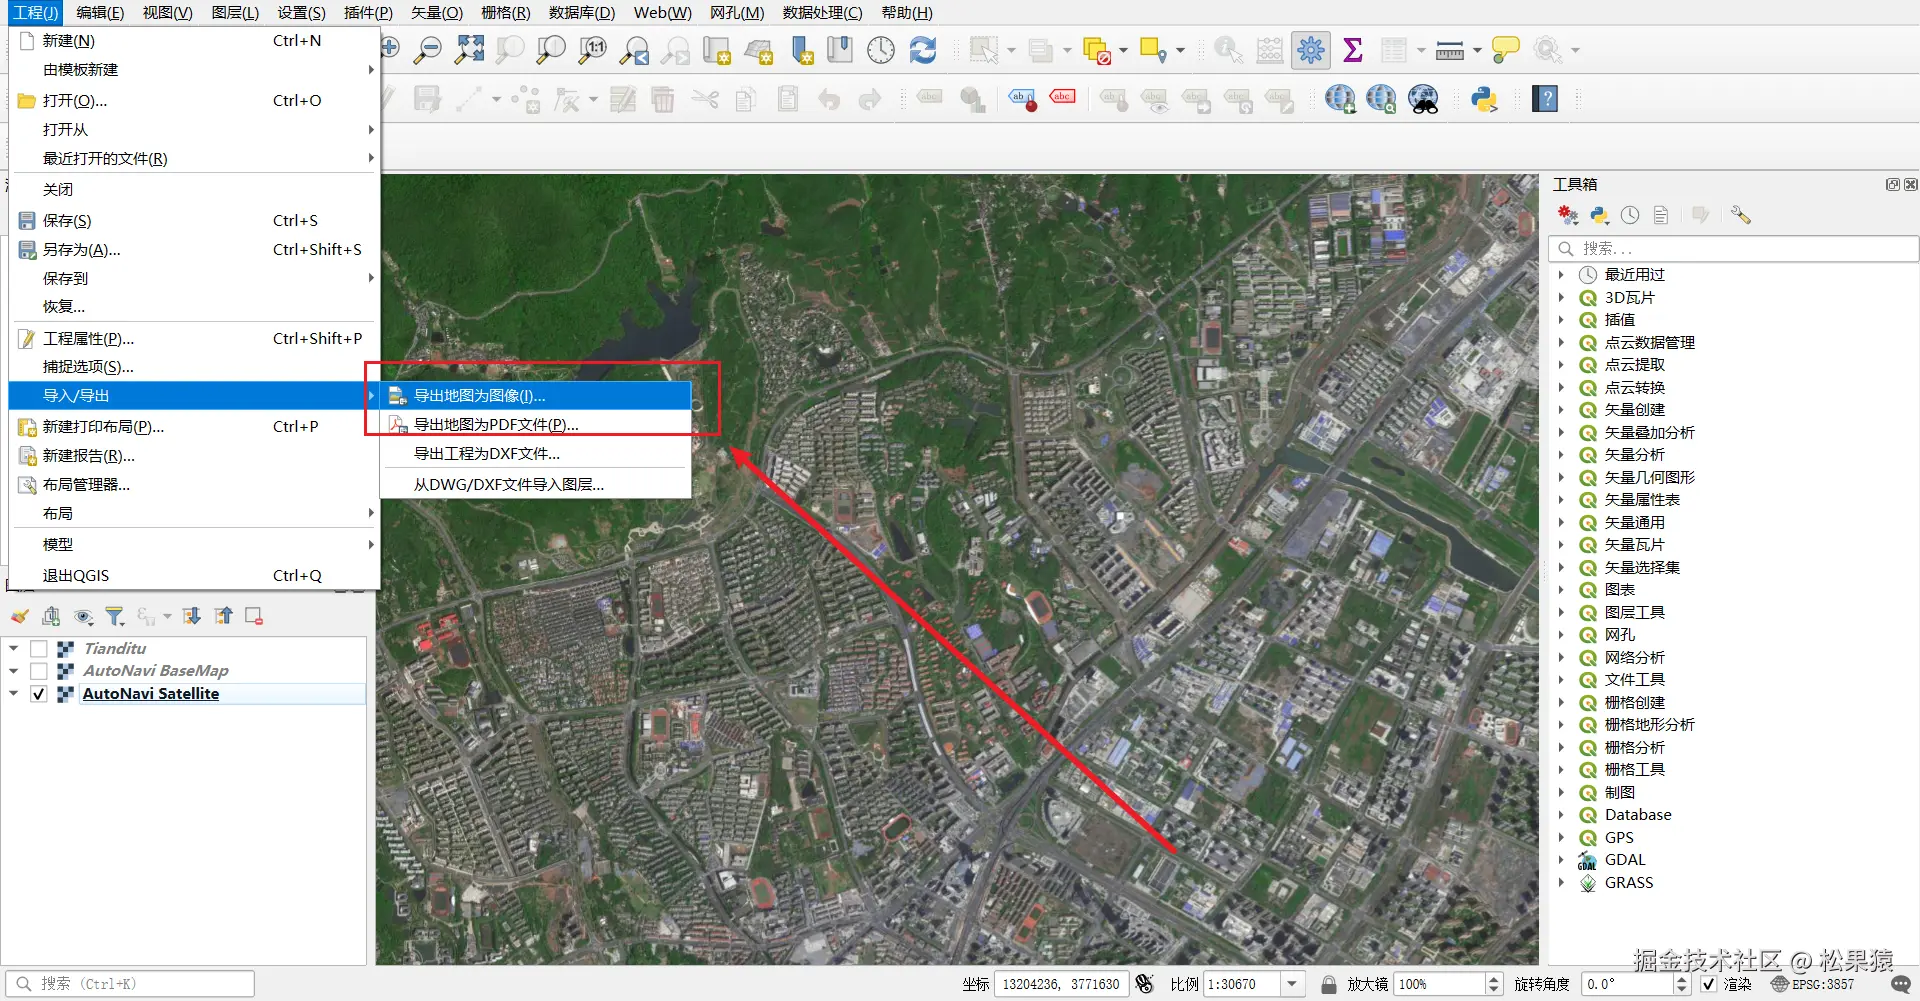The image size is (1920, 1001).
Task: Open manage map themes eye icon
Action: click(84, 617)
